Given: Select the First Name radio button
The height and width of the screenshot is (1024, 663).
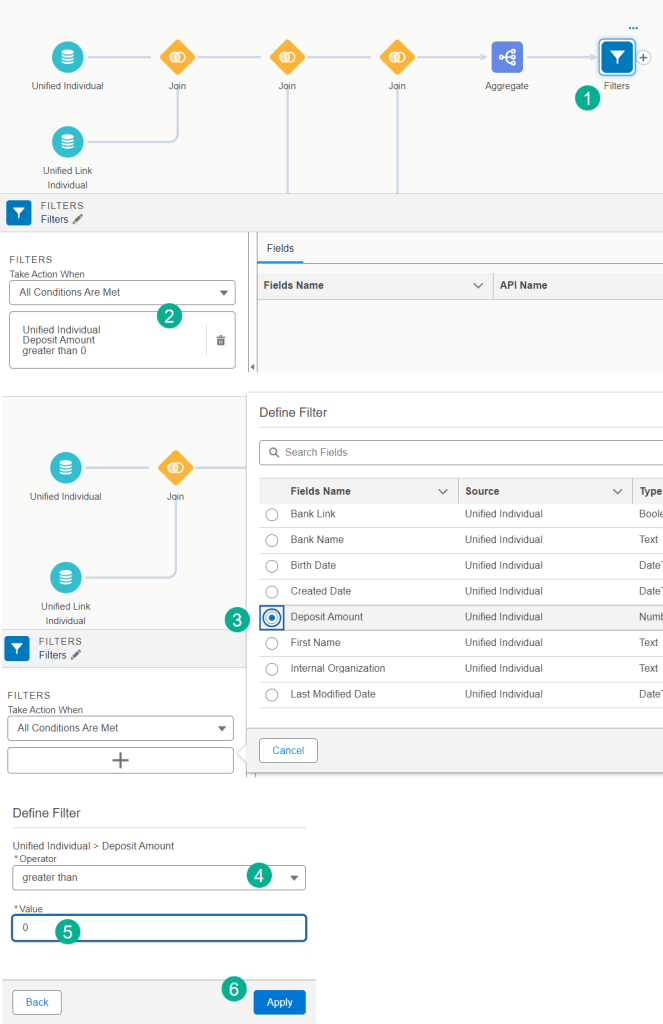Looking at the screenshot, I should (271, 643).
